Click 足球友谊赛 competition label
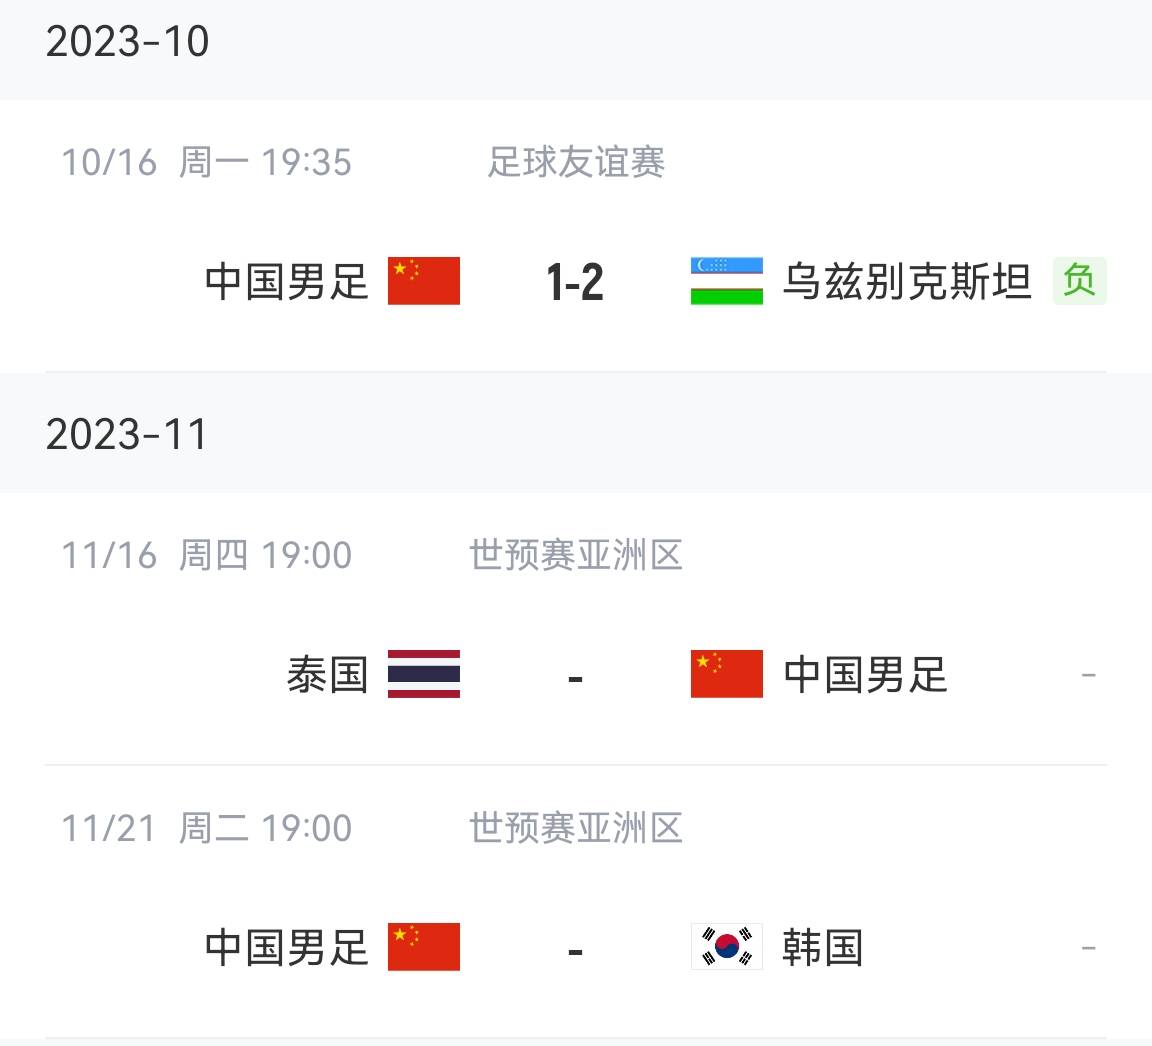Screen dimensions: 1152x1046 576,162
